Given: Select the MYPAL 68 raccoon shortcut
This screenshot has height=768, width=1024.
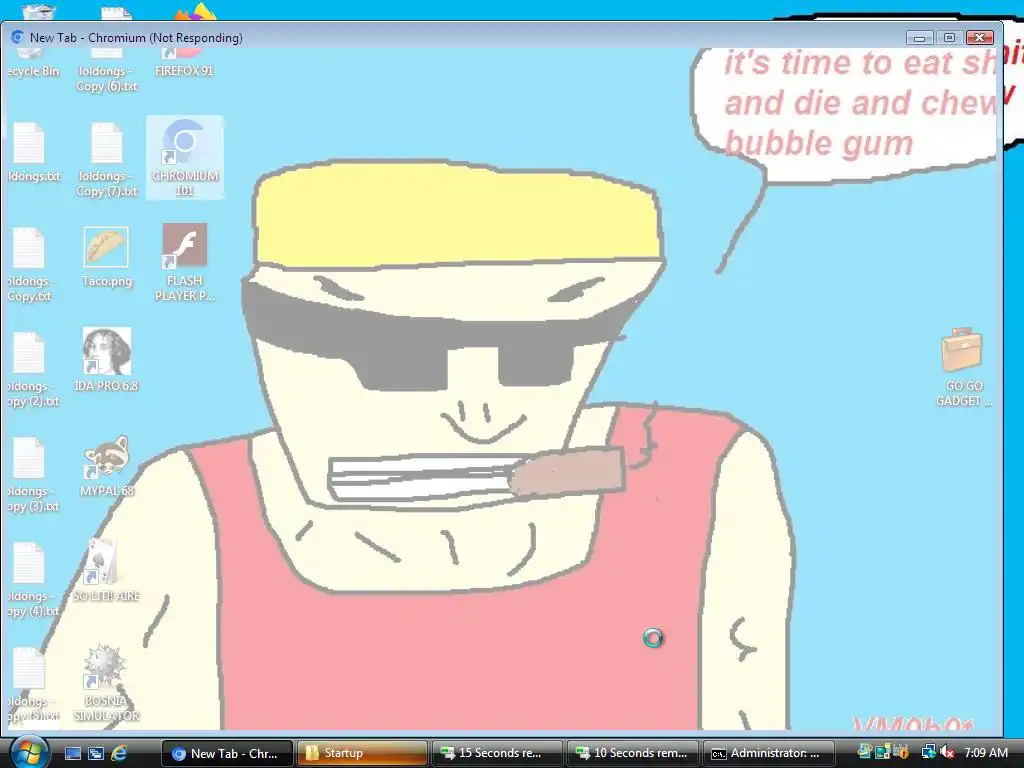Looking at the screenshot, I should click(x=106, y=466).
